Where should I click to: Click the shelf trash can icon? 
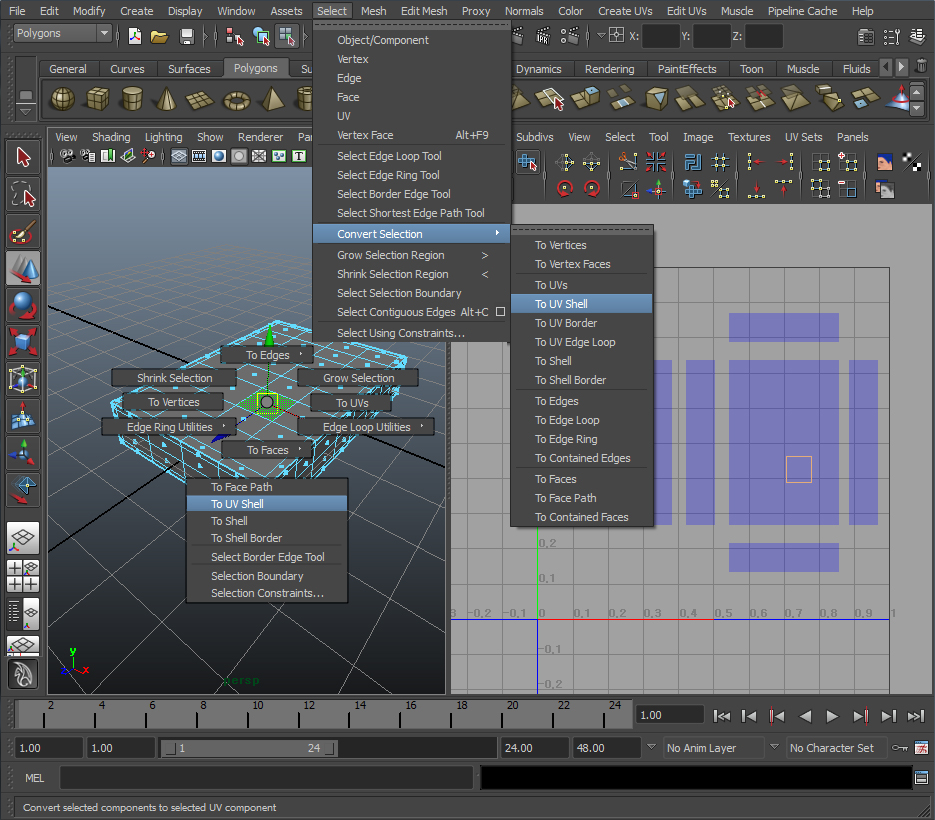920,67
